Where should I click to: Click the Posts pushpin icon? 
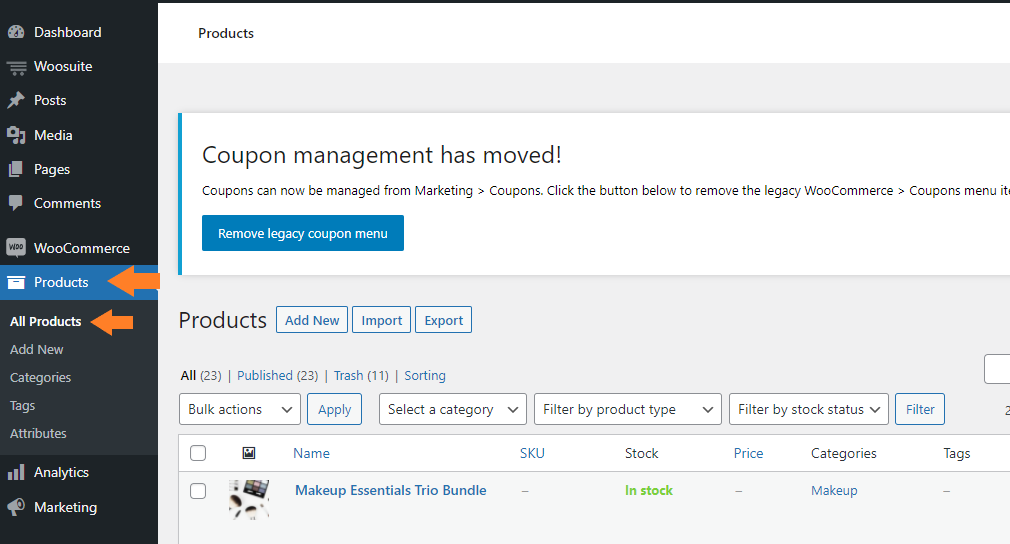(16, 100)
